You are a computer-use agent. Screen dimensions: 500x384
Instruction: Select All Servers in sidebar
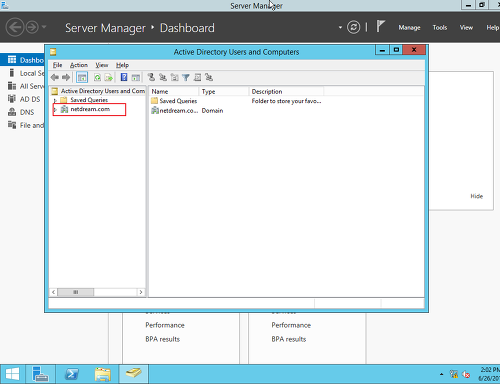point(22,86)
